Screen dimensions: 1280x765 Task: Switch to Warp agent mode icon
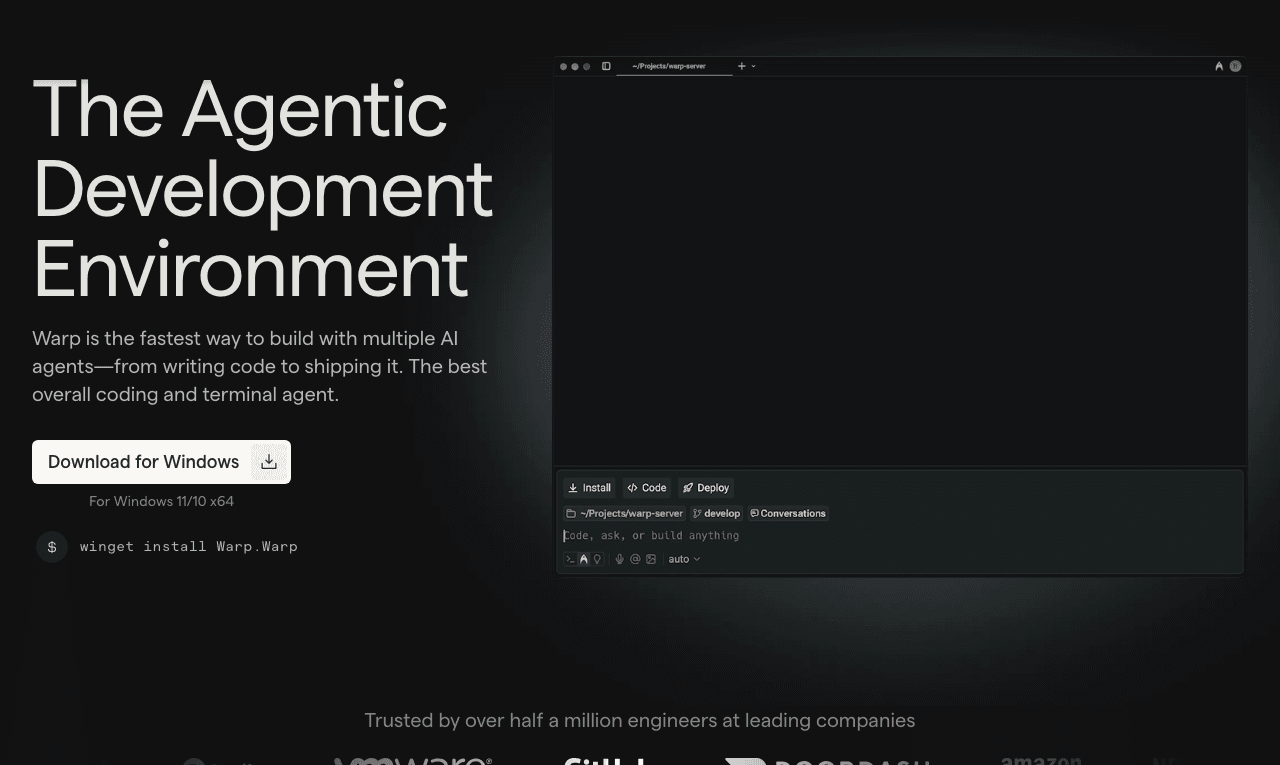click(584, 559)
